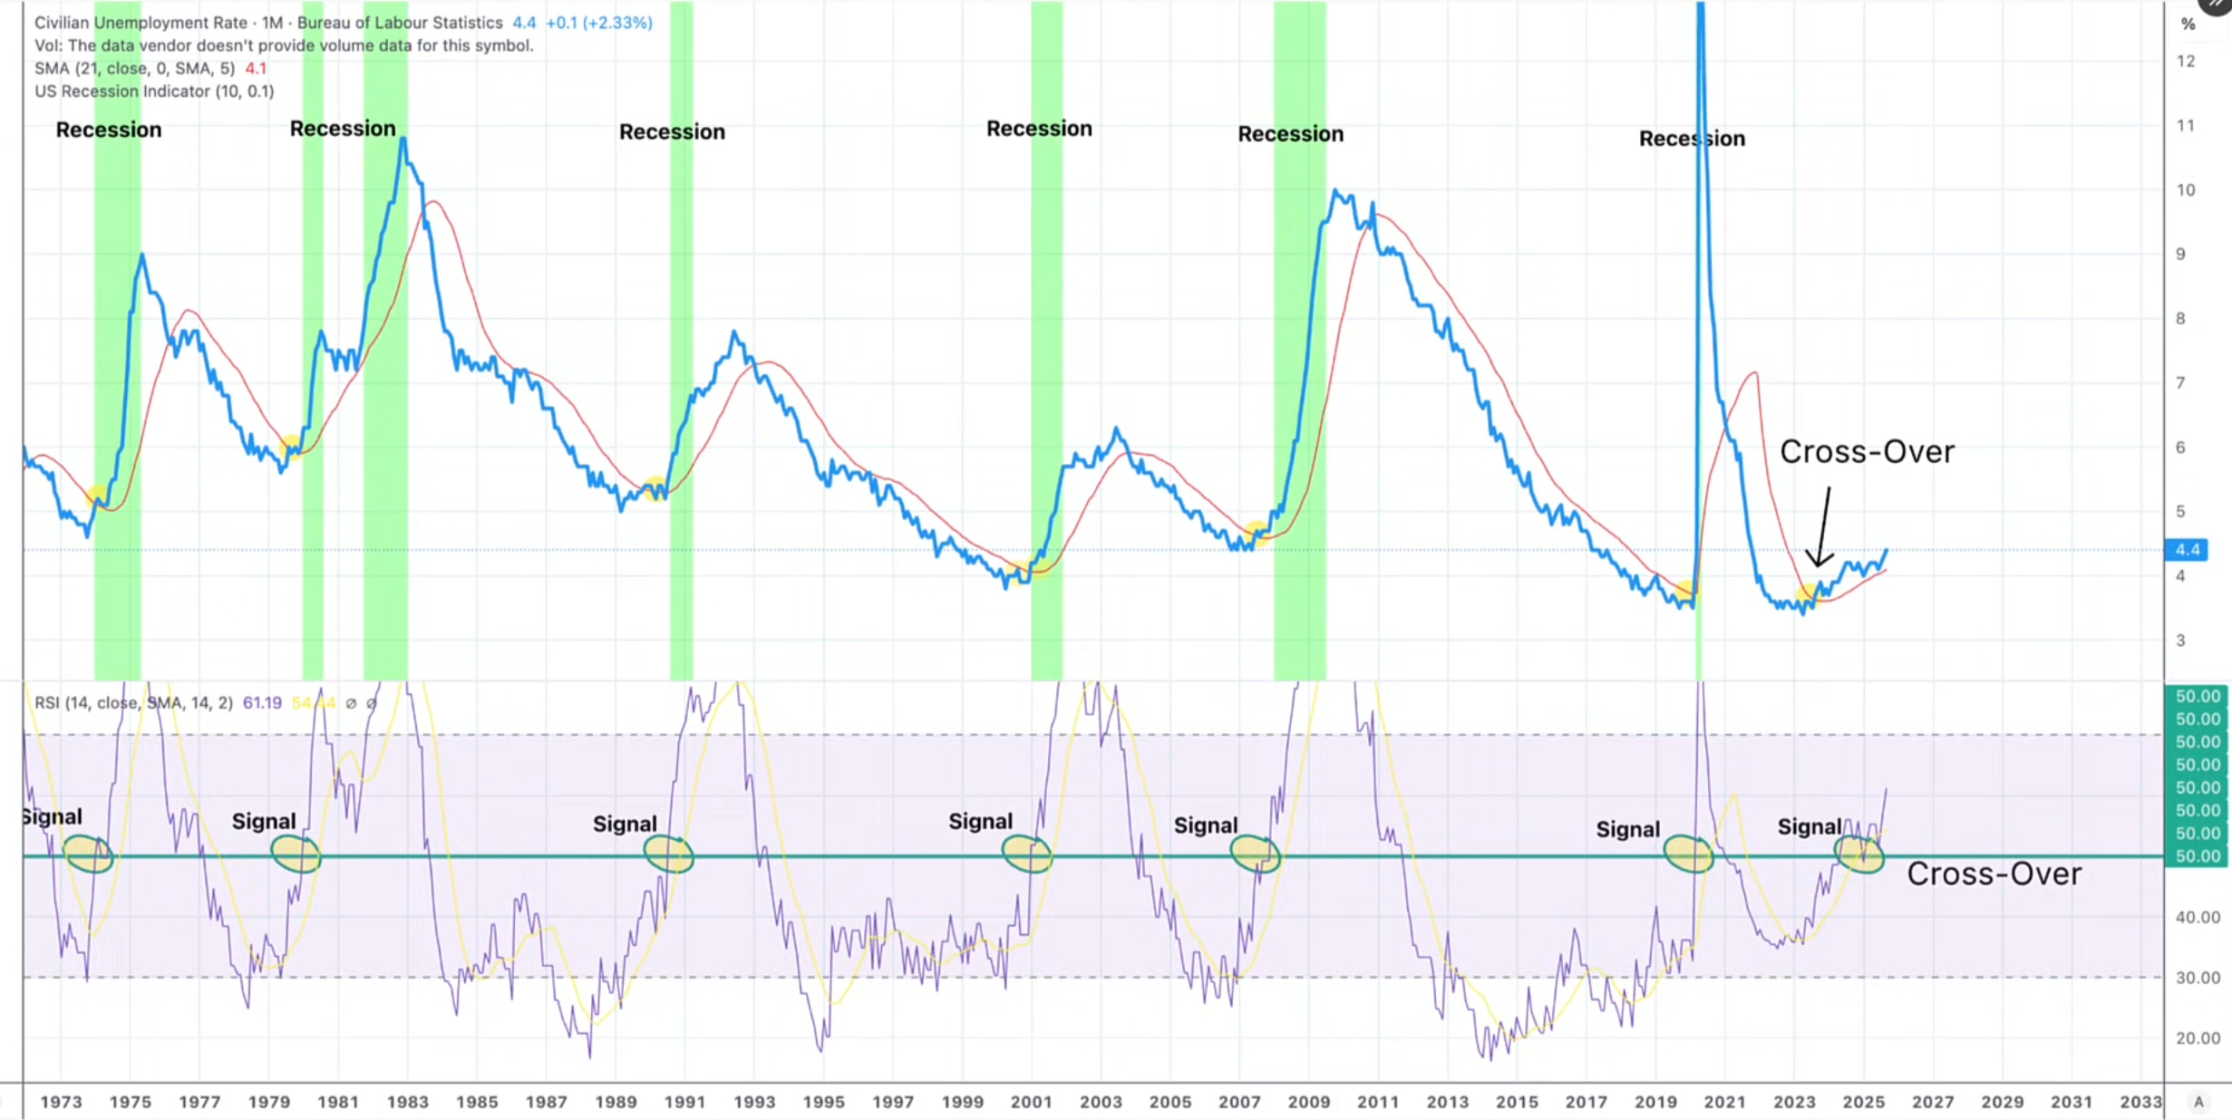Click the 1991 label on the time axis
The height and width of the screenshot is (1120, 2232).
685,1102
